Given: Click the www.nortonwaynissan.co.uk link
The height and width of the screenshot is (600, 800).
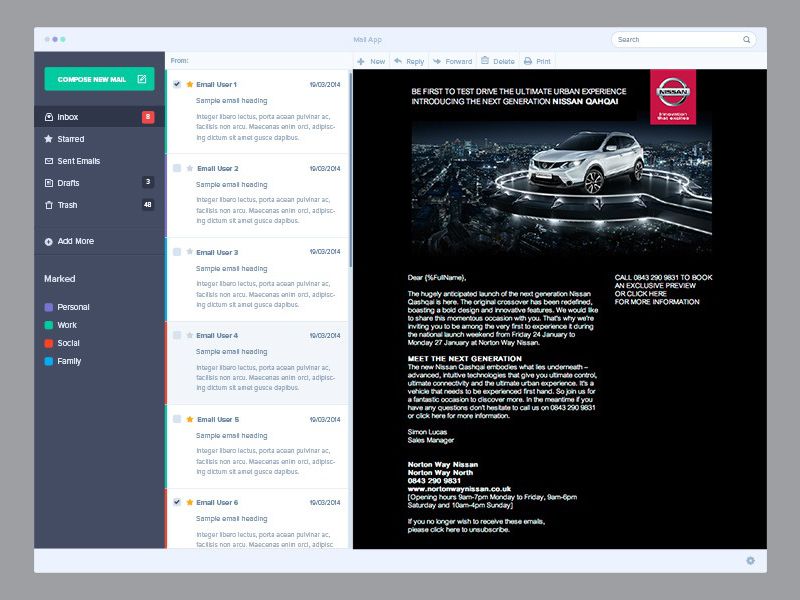Looking at the screenshot, I should tap(459, 489).
